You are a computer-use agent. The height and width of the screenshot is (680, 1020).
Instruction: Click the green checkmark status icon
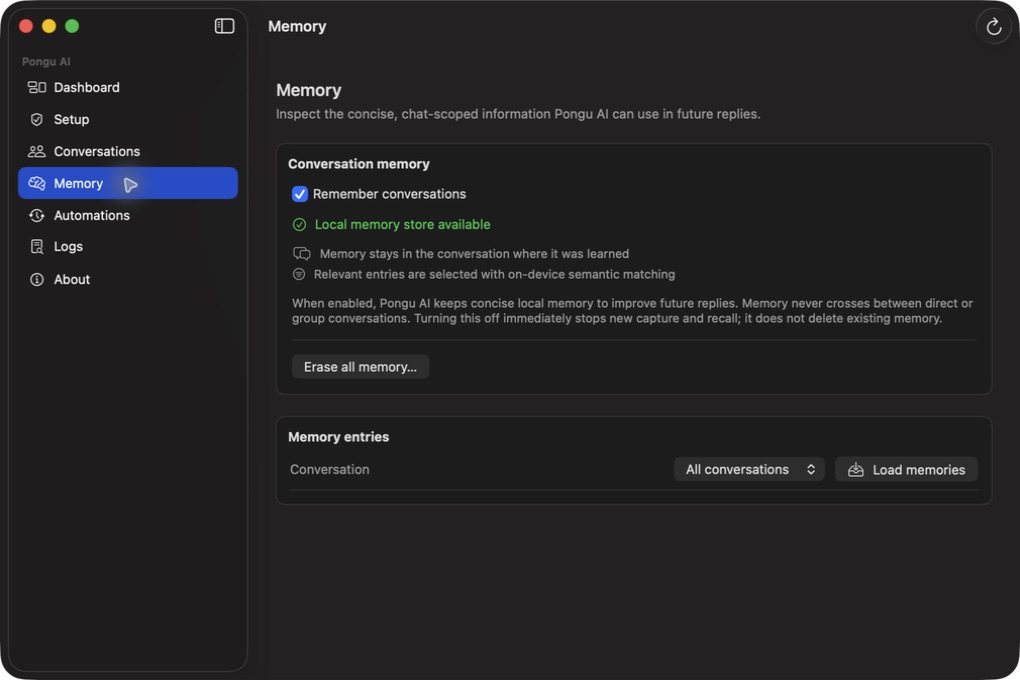299,224
